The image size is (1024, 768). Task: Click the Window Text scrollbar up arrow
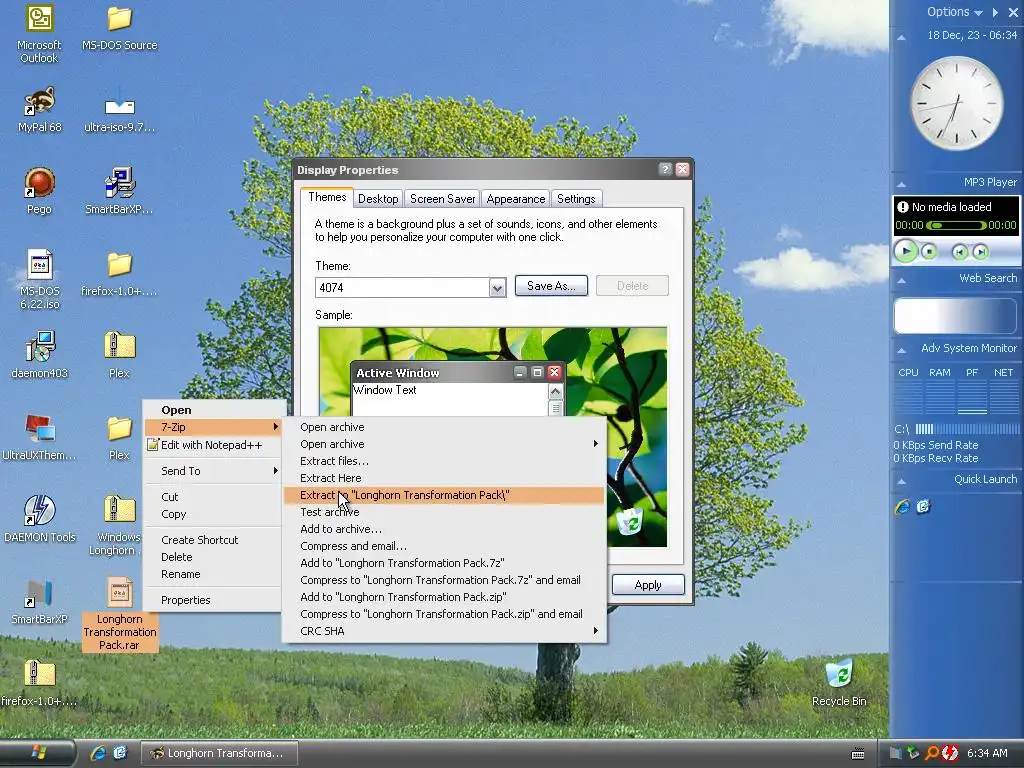coord(555,391)
